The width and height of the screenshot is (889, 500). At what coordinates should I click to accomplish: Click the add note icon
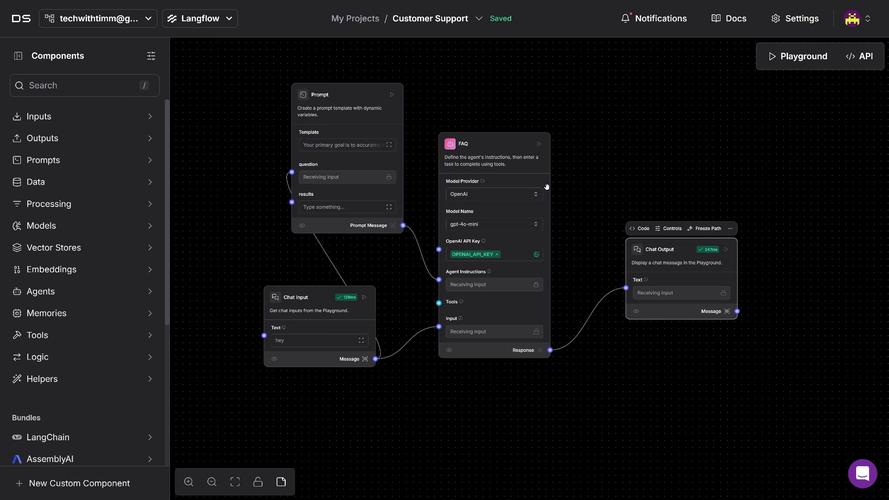click(281, 482)
